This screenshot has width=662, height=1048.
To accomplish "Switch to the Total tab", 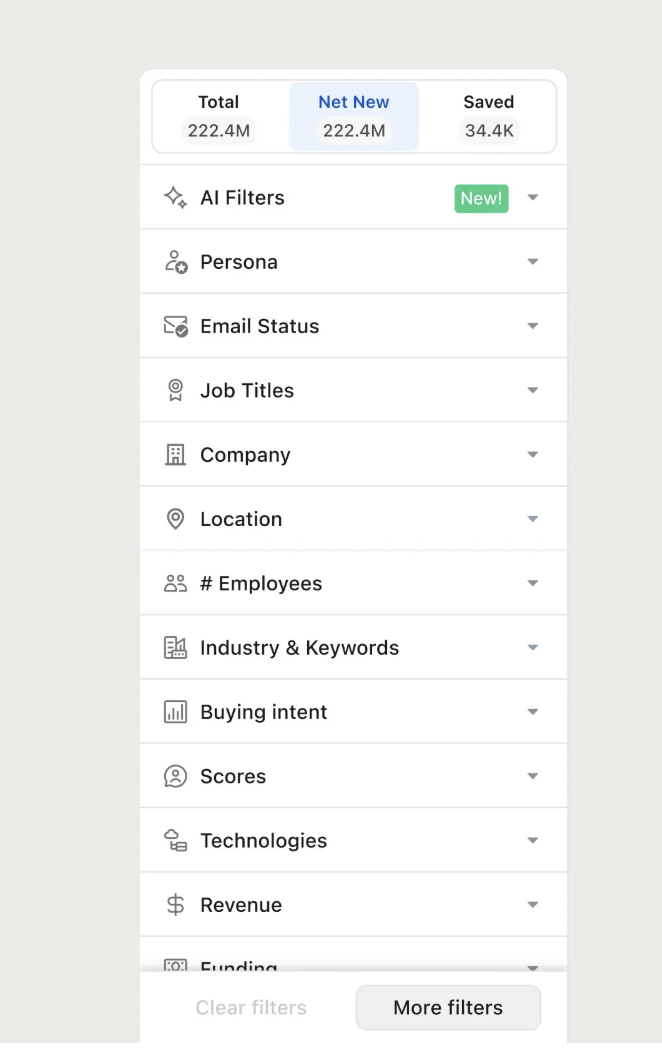I will (x=219, y=116).
